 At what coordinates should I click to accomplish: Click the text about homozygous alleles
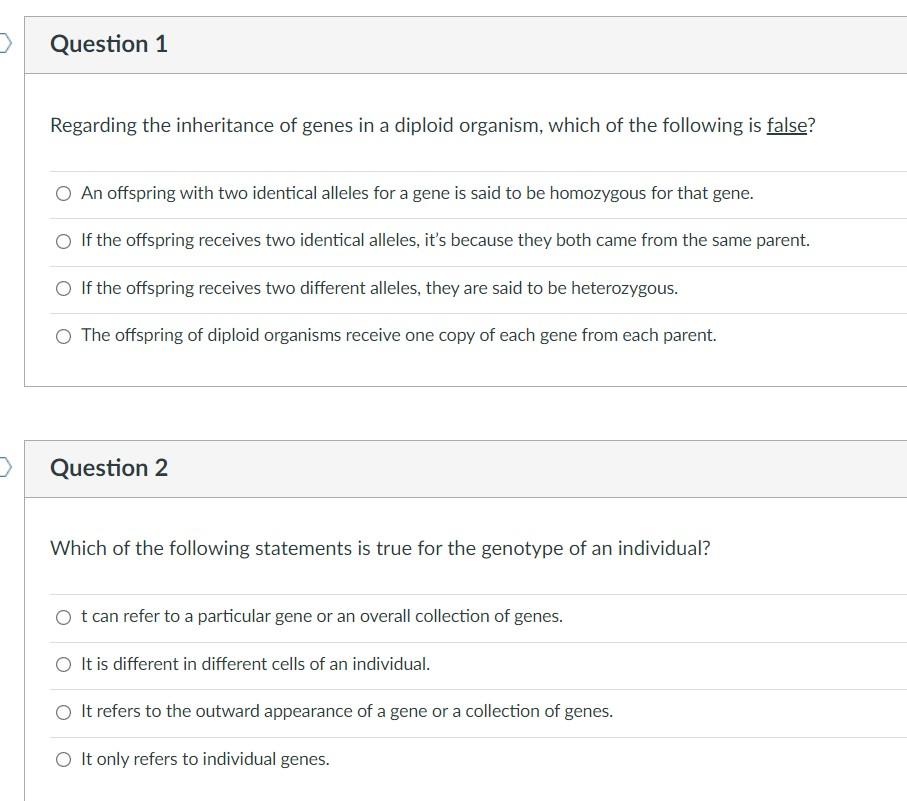click(x=417, y=193)
